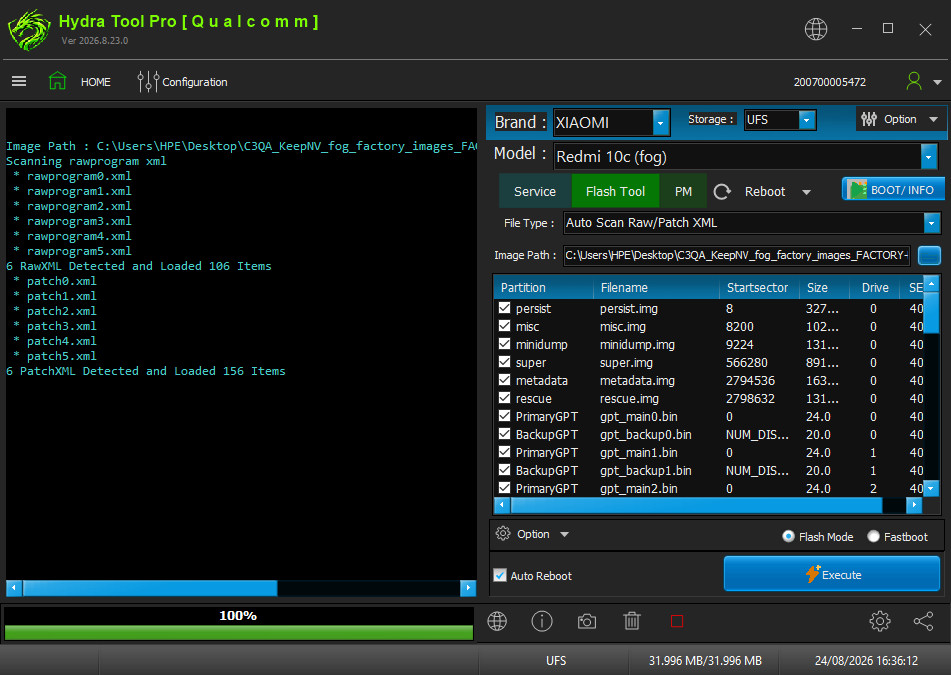Open the Configuration menu
The width and height of the screenshot is (951, 675).
195,82
